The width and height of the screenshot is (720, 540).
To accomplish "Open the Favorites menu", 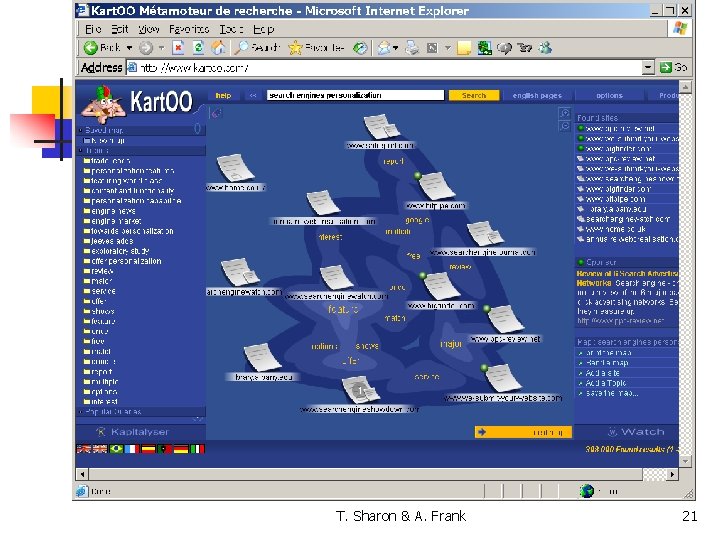I will click(x=189, y=29).
